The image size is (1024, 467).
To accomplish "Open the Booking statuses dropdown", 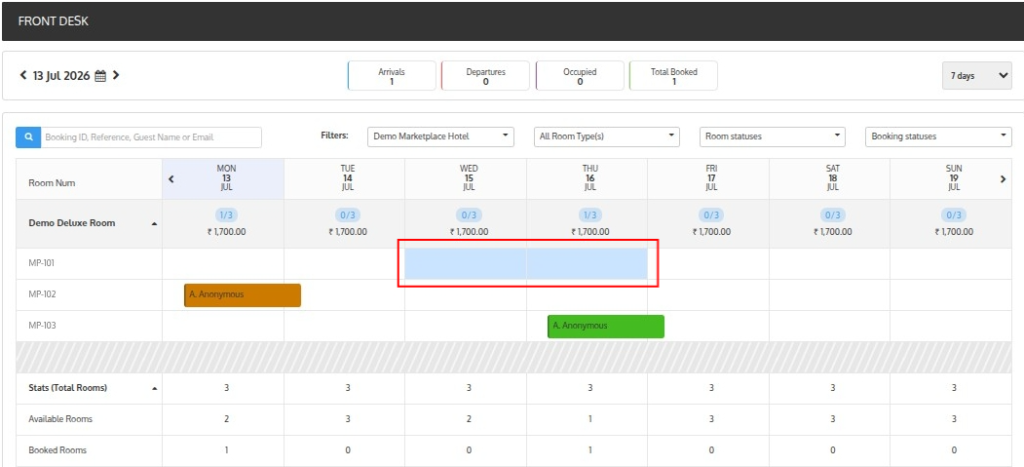I will pyautogui.click(x=938, y=137).
